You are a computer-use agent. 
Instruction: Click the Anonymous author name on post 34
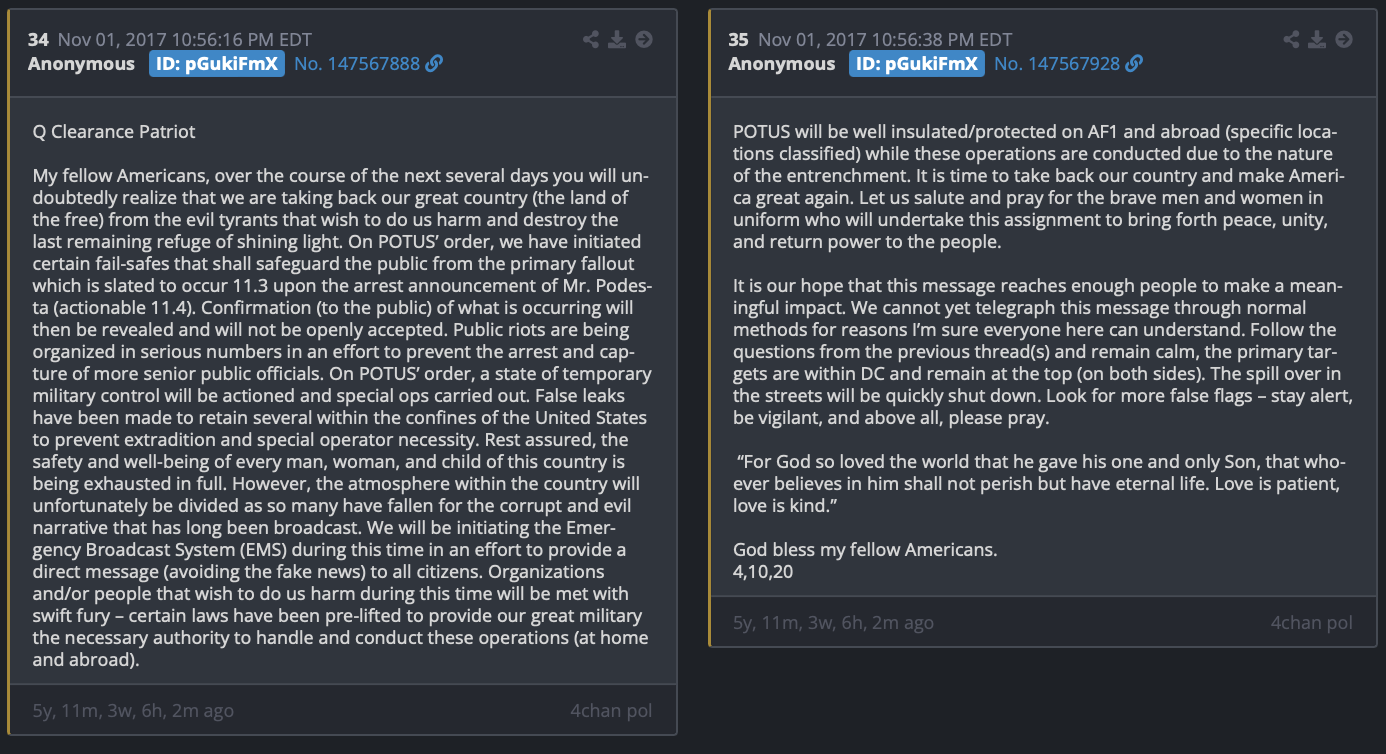coord(81,64)
